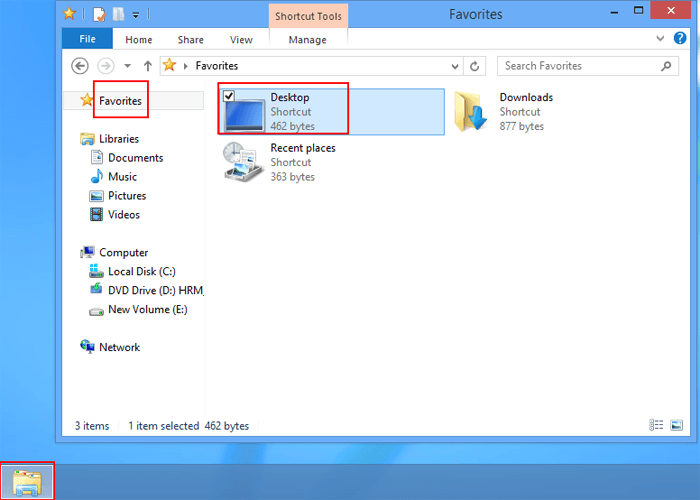Open Local Disk (C:)
The width and height of the screenshot is (700, 500).
[x=142, y=271]
